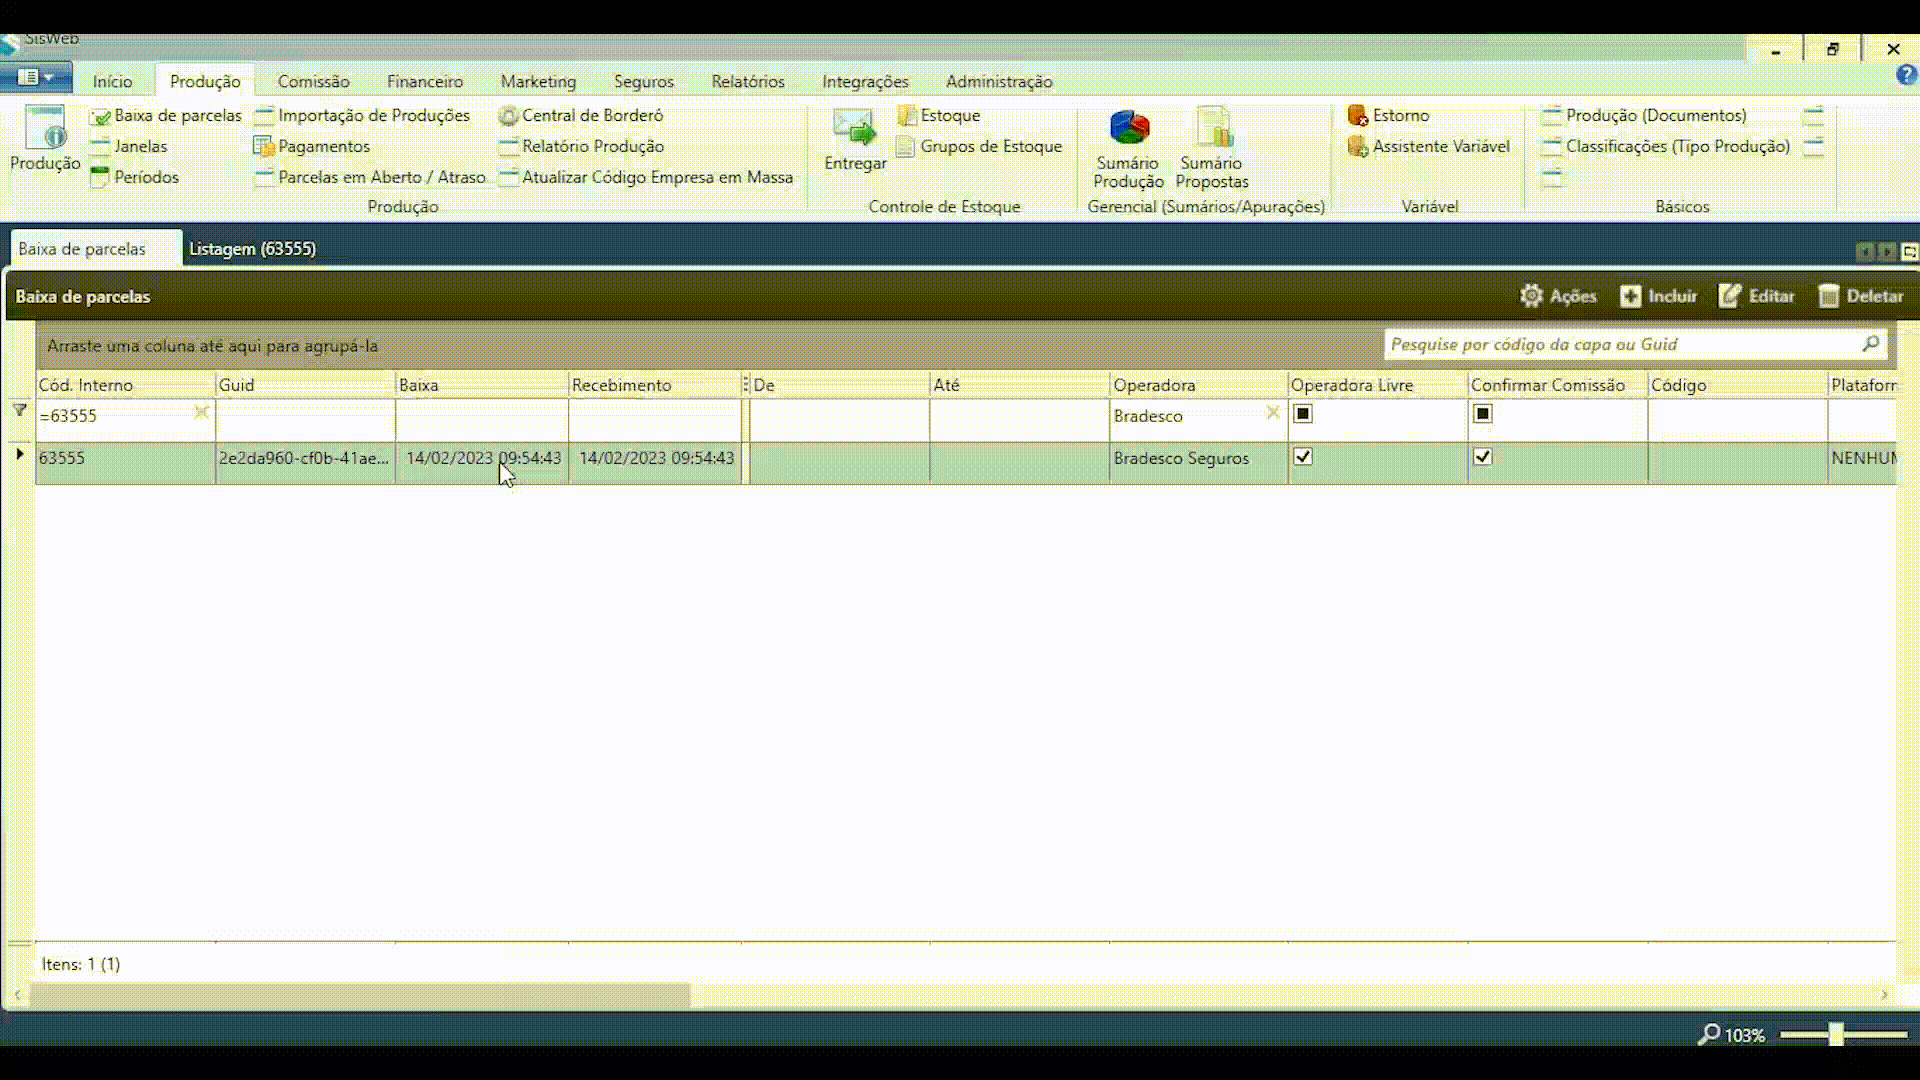Click the large Produção ribbon icon
Viewport: 1920px width, 1080px height.
[45, 130]
